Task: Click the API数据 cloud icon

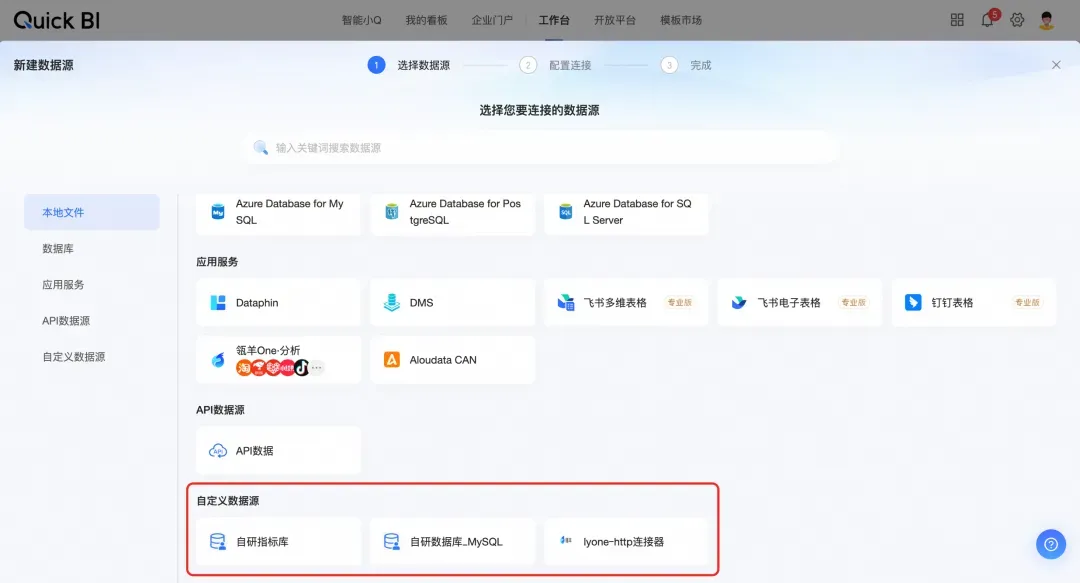Action: [x=218, y=451]
